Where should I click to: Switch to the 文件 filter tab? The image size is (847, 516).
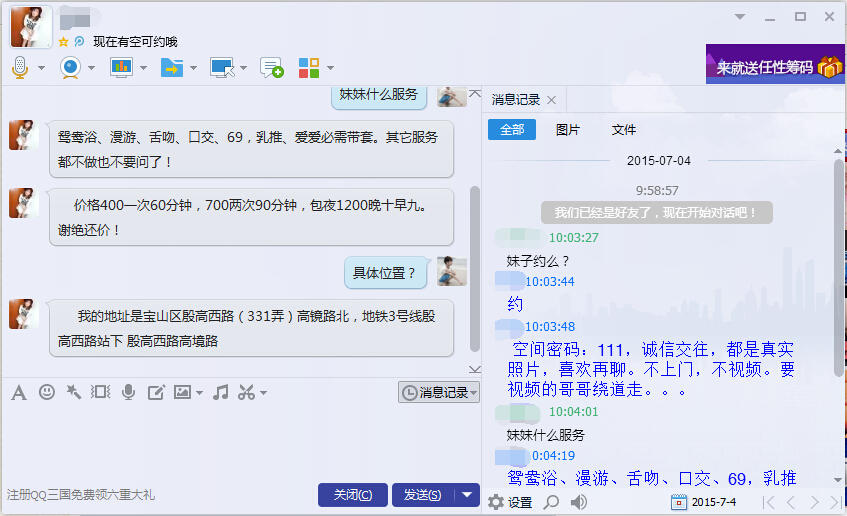[x=623, y=130]
